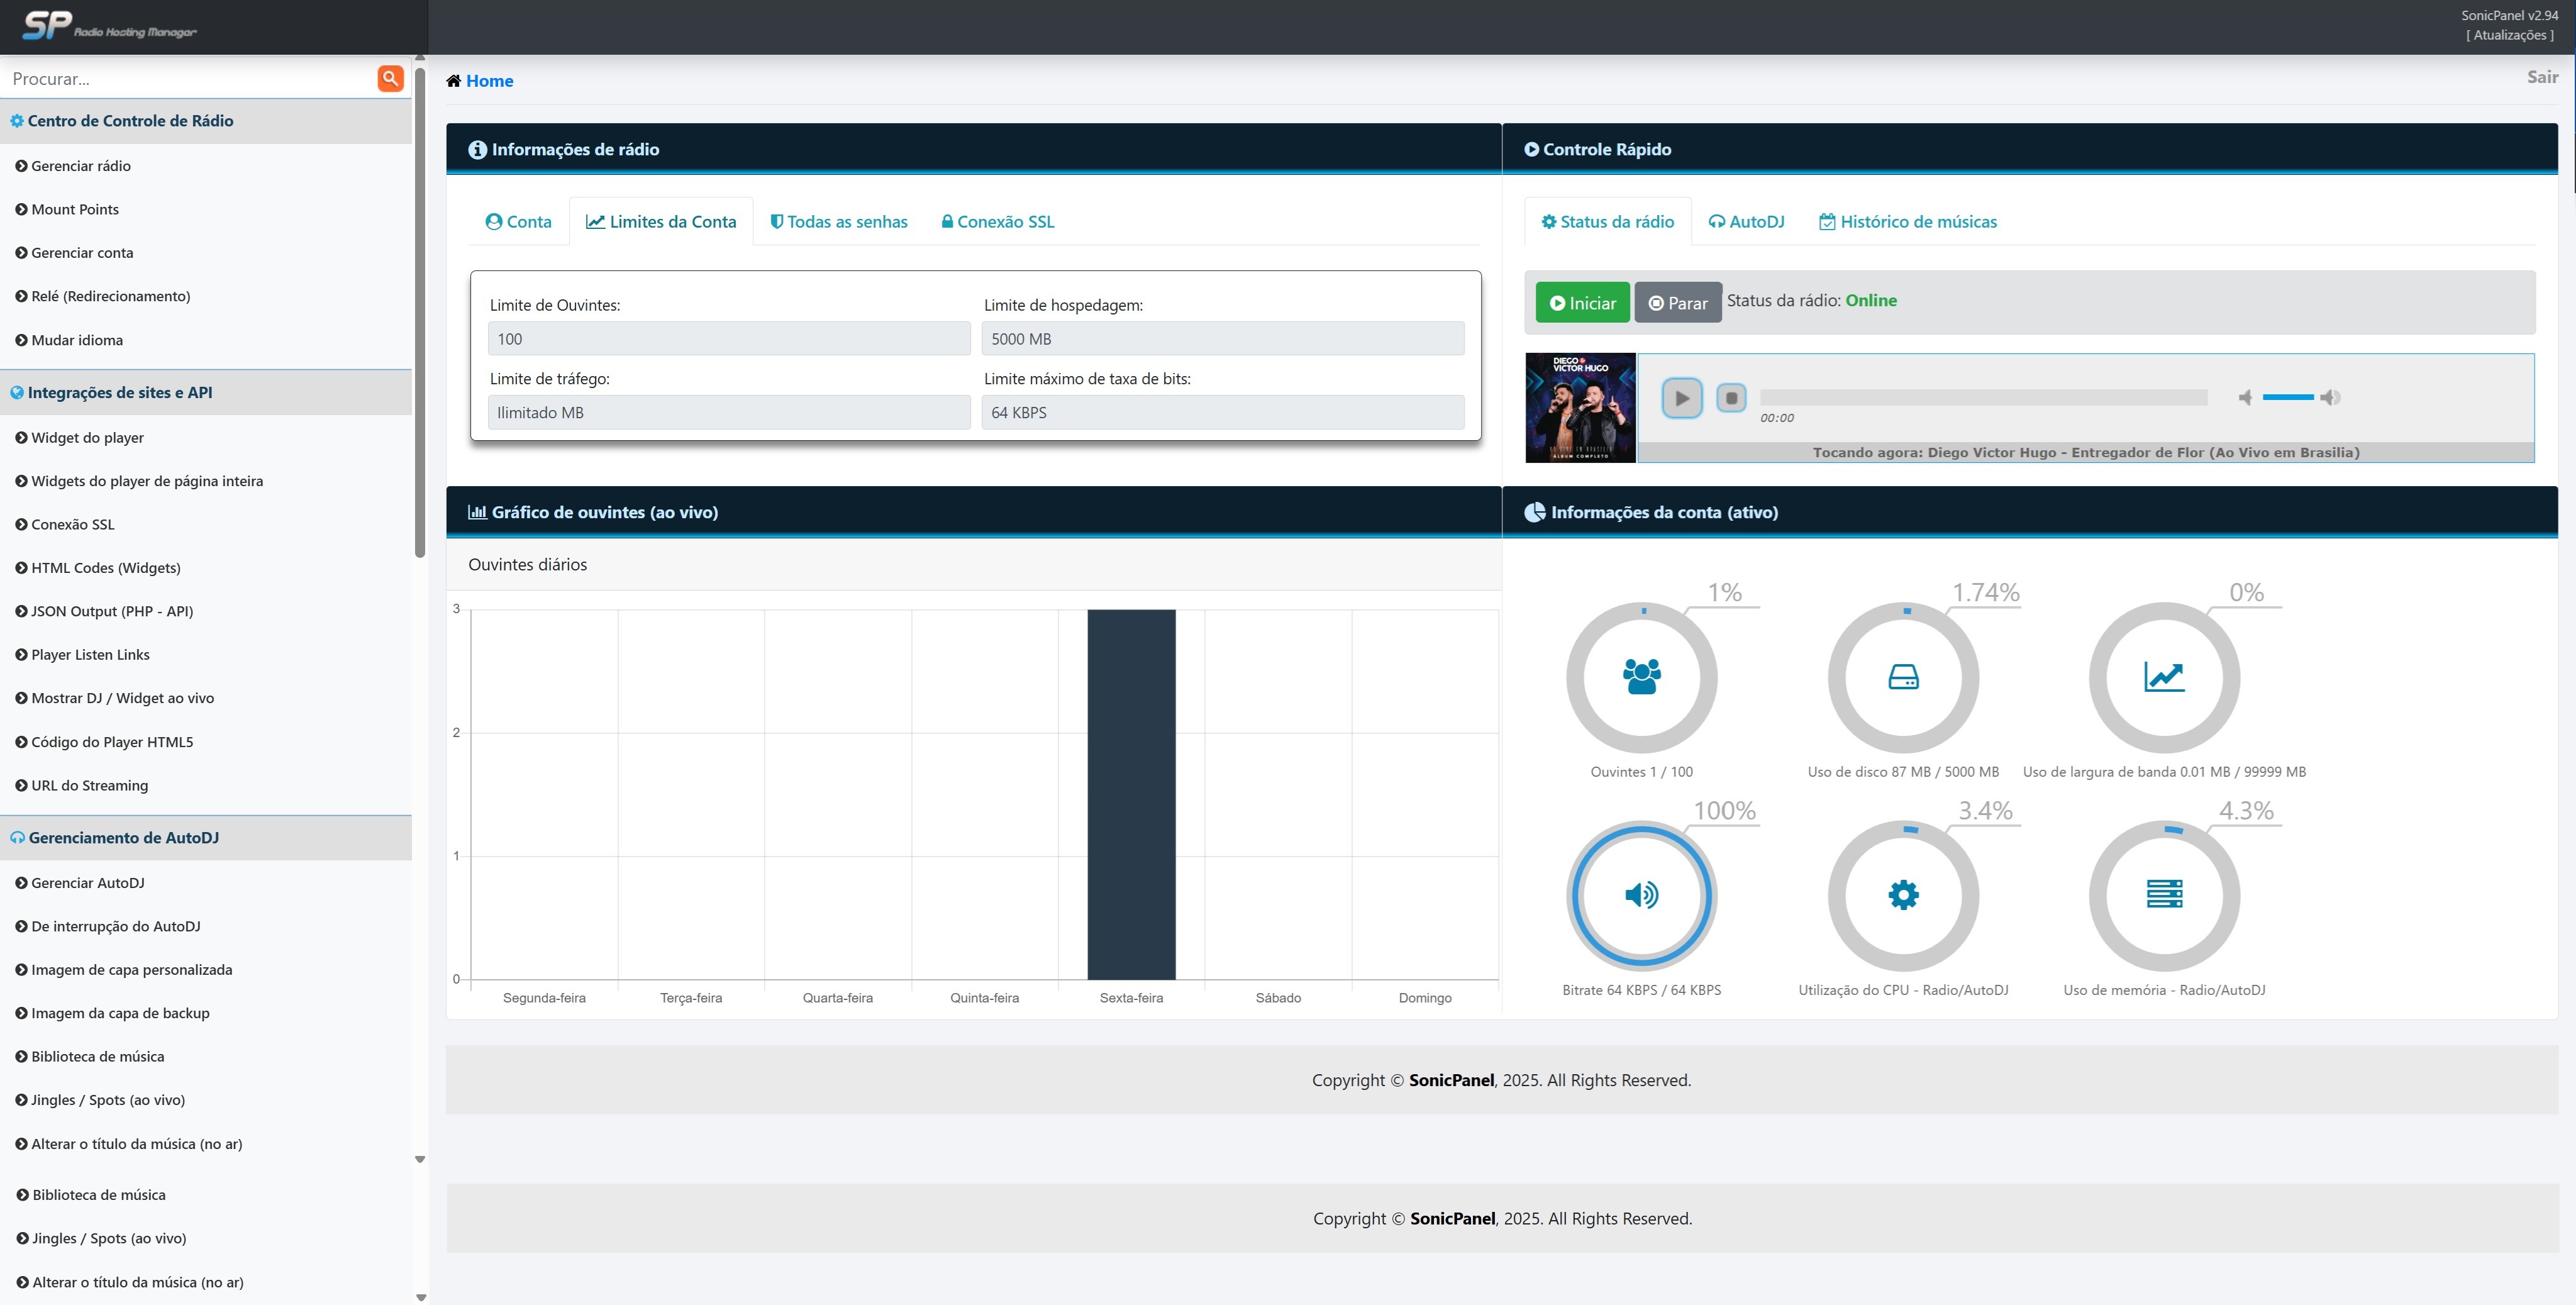Click the CPU usage gear icon
2576x1305 pixels.
(1902, 894)
